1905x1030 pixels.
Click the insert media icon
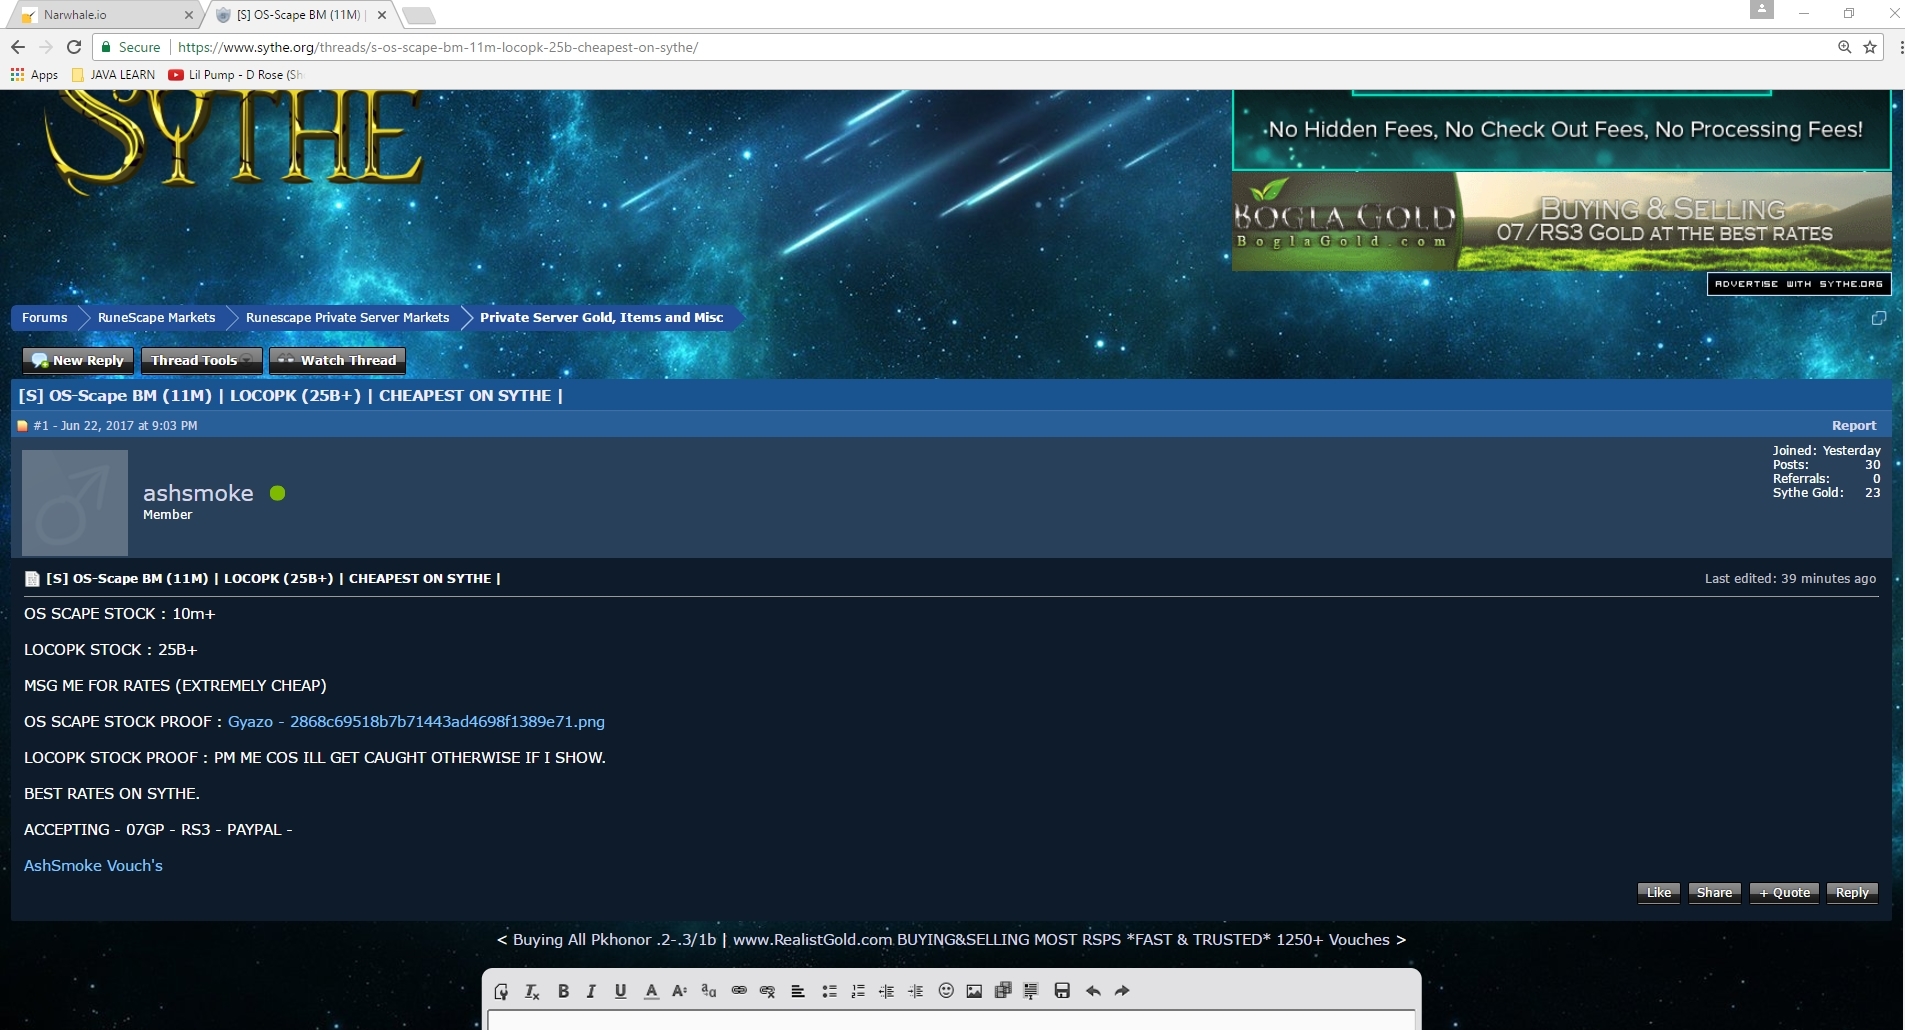pos(1003,991)
